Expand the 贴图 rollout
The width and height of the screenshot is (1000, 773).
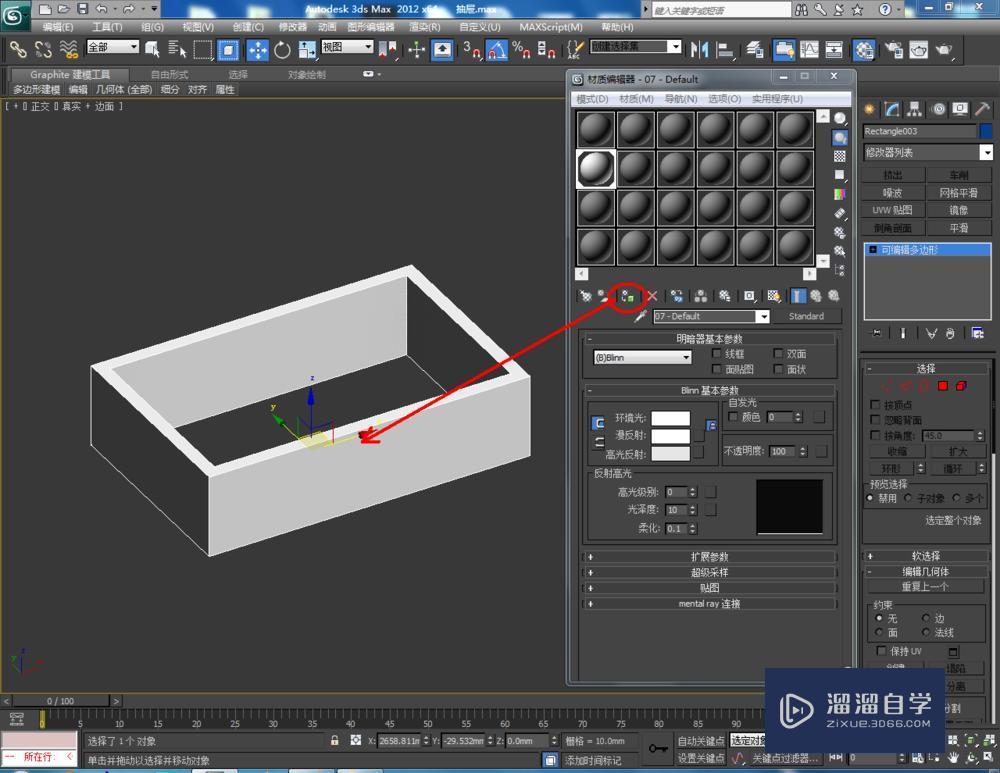click(x=712, y=588)
